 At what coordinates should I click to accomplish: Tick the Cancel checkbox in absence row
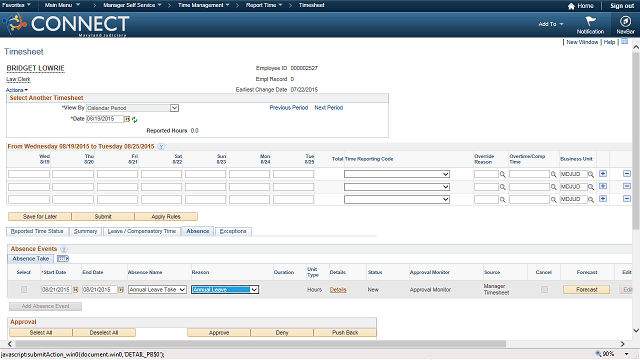pos(544,289)
